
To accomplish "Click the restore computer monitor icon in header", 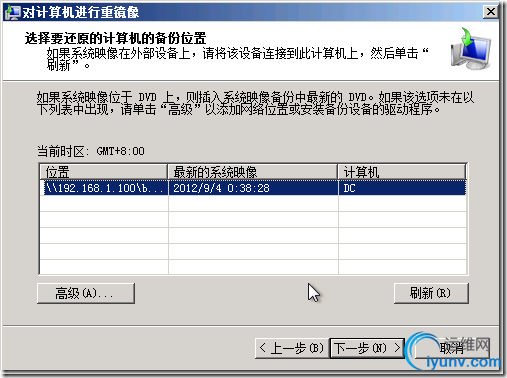I will click(x=470, y=49).
